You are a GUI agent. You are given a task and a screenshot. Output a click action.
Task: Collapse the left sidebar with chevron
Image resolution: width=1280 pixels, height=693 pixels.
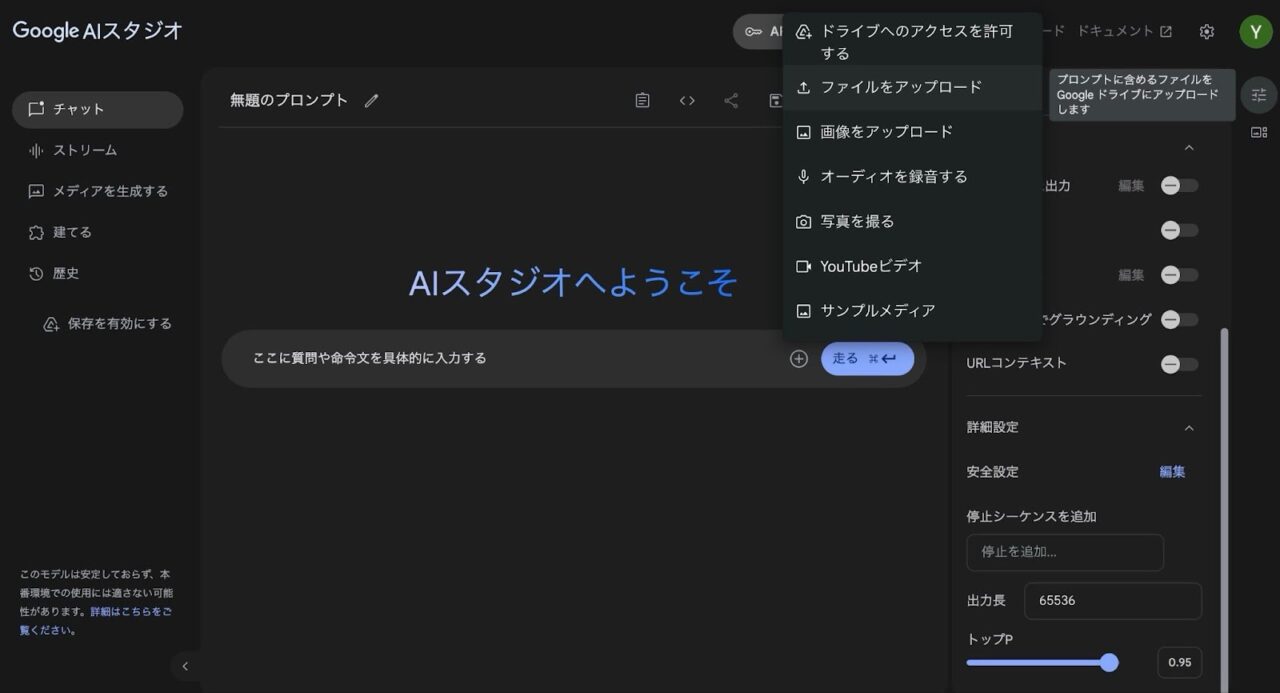coord(184,666)
